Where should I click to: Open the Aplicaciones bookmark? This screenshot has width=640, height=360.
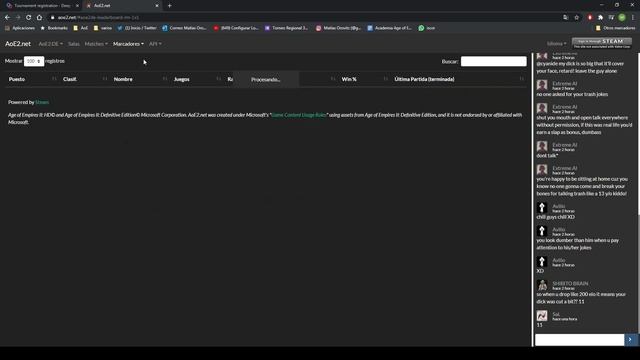point(20,28)
